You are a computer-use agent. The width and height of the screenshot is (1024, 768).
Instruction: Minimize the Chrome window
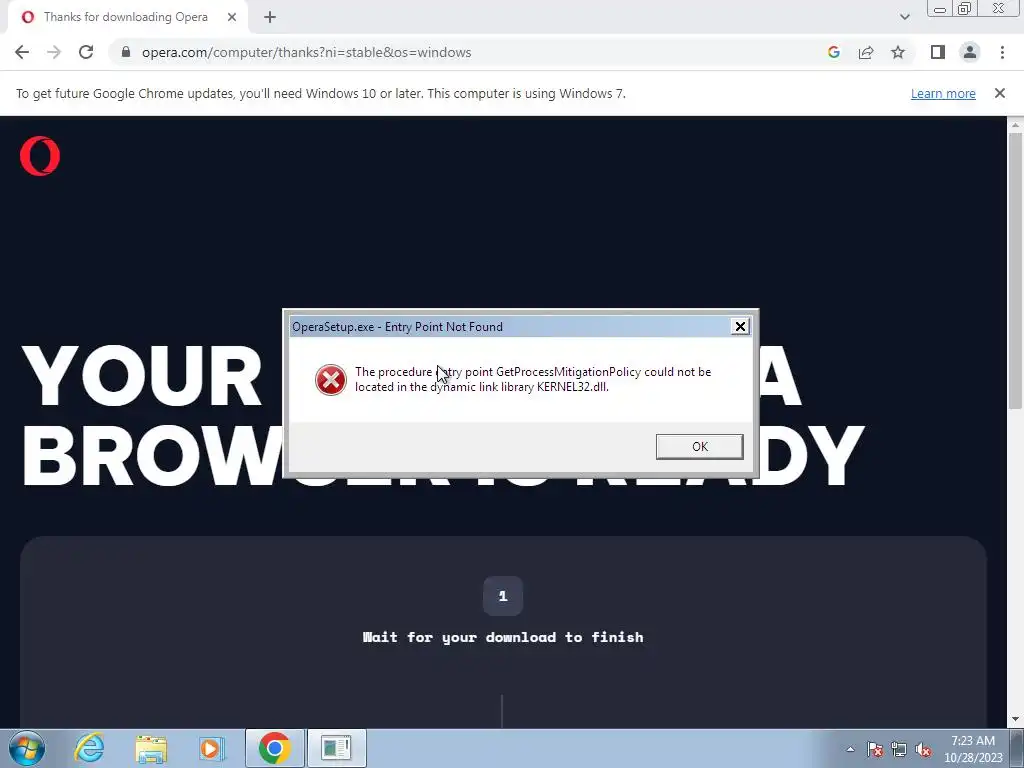940,8
